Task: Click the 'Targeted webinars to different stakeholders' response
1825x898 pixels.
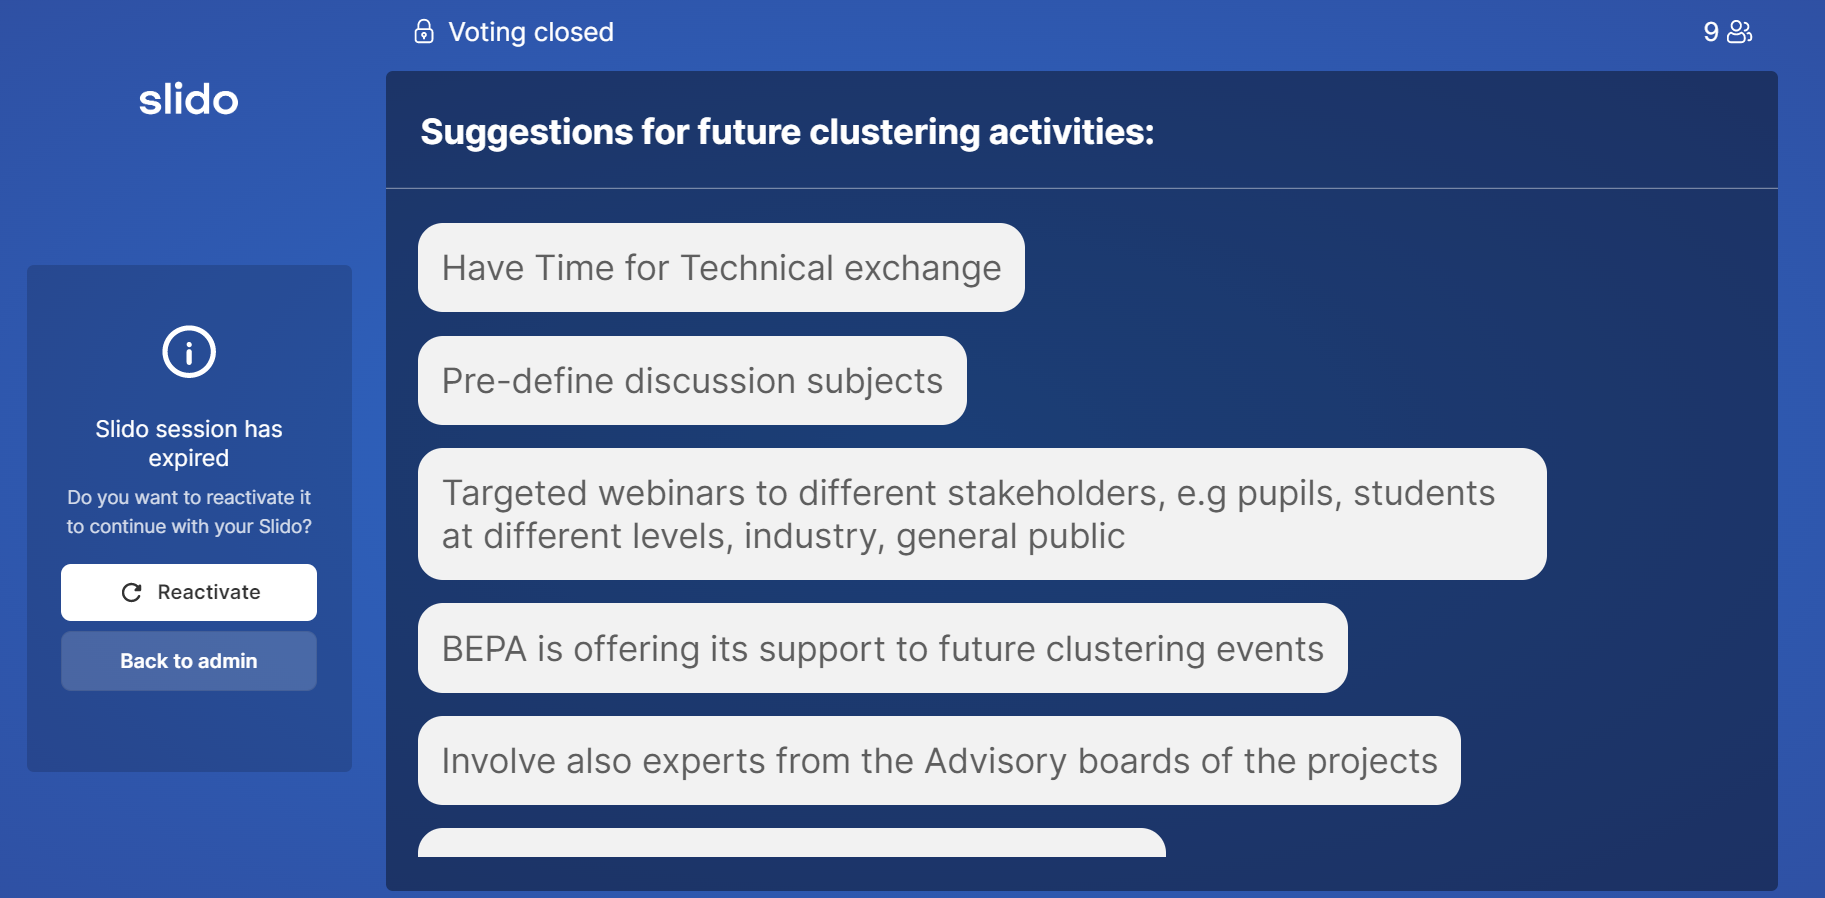Action: [x=982, y=514]
